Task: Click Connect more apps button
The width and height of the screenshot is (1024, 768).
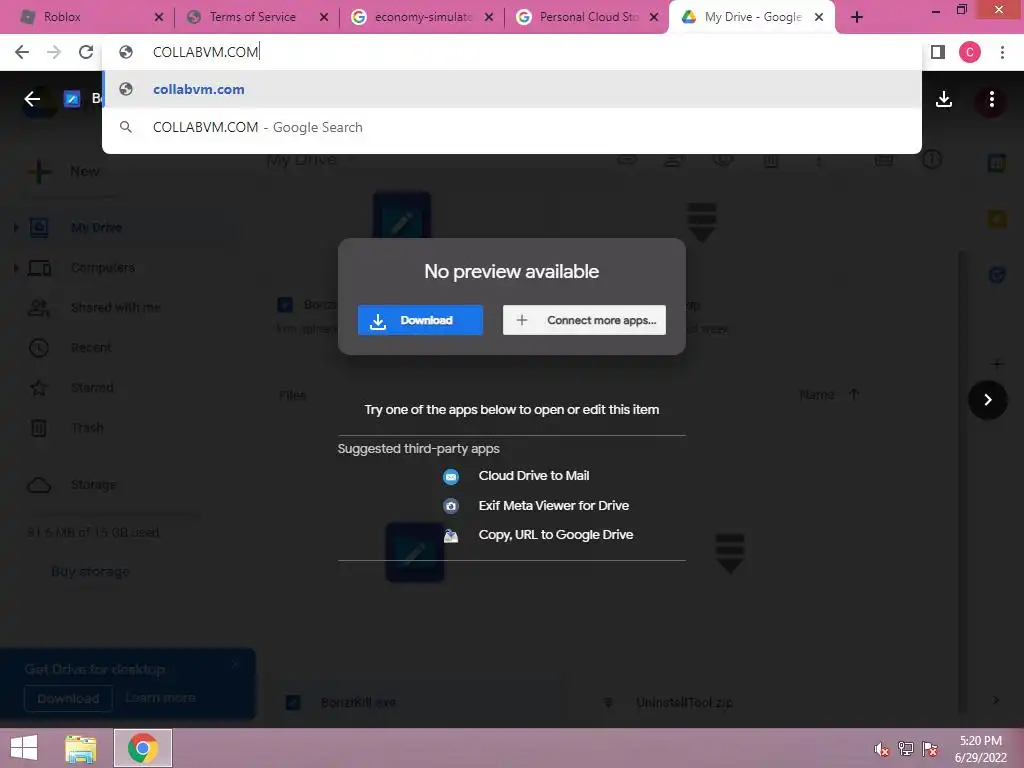Action: coord(584,320)
